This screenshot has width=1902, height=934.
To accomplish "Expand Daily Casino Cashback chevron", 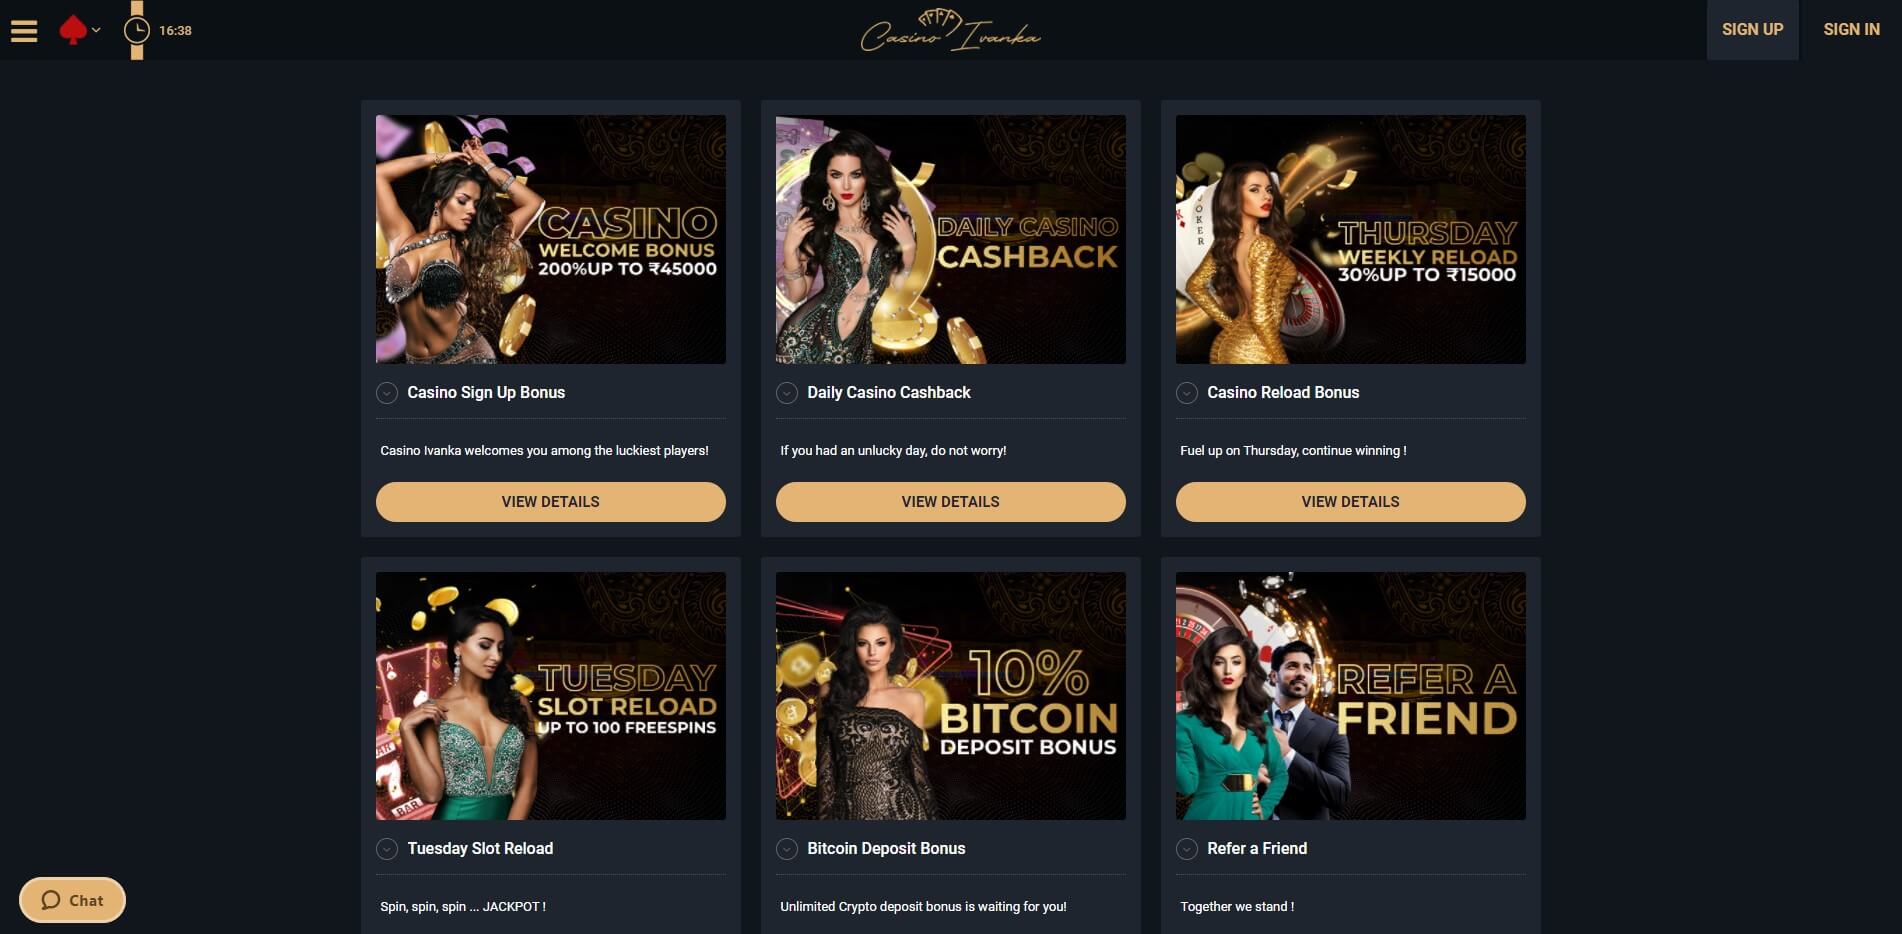I will (787, 393).
